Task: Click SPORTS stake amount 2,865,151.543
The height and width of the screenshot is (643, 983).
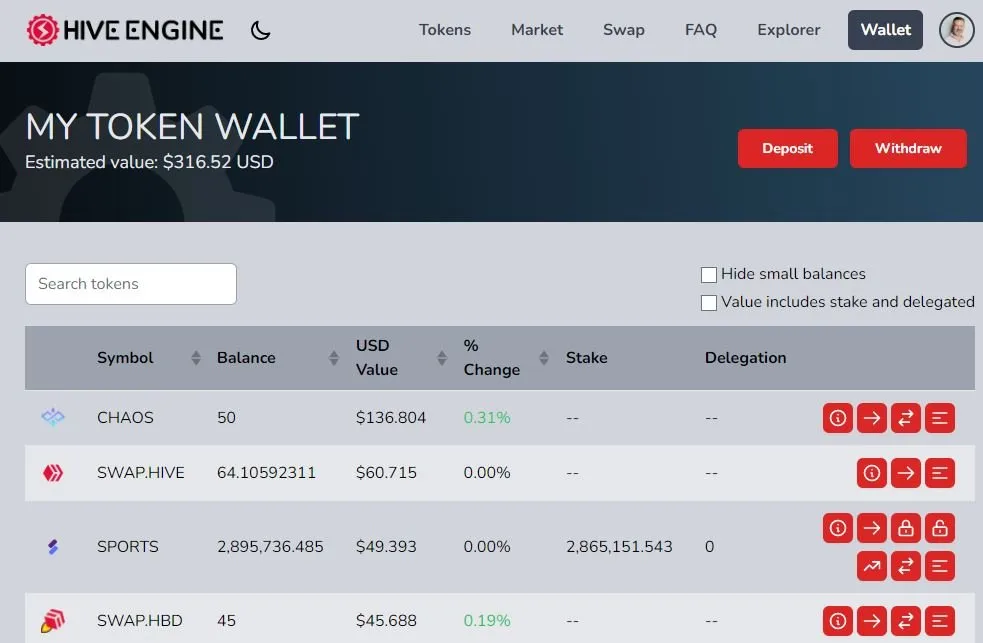Action: (x=619, y=546)
